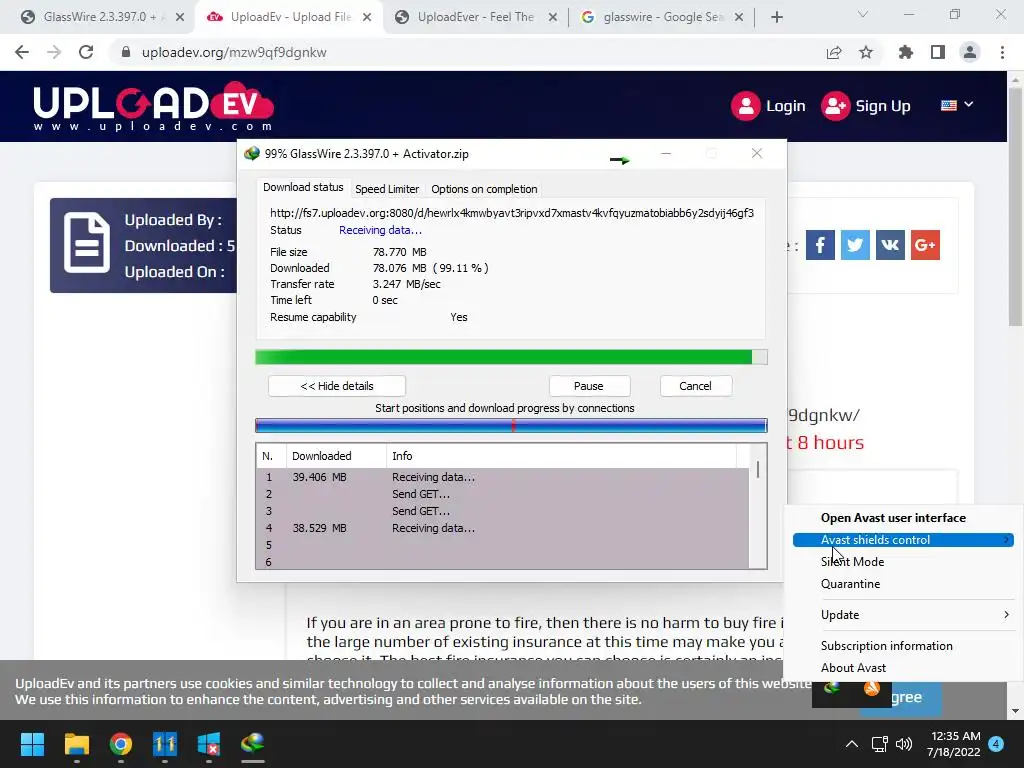1024x768 pixels.
Task: Open Chrome from the taskbar
Action: [x=121, y=744]
